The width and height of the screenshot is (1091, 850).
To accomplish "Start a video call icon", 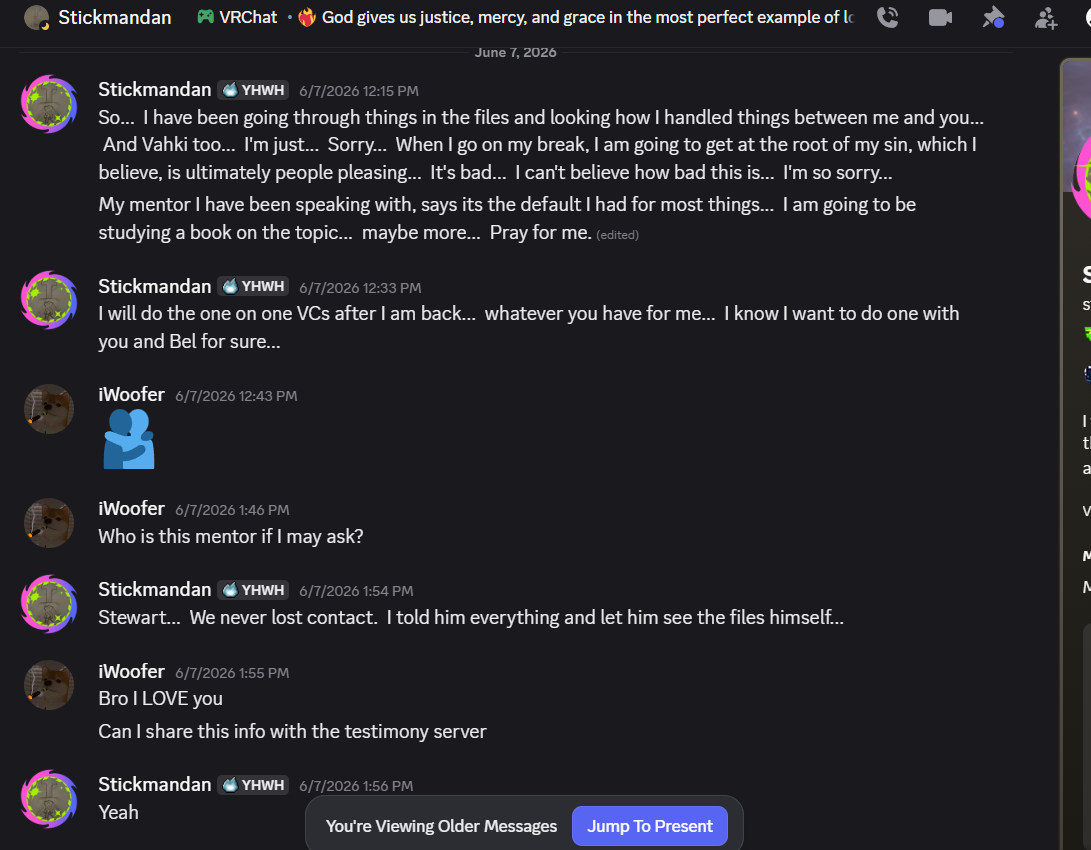I will pos(940,17).
